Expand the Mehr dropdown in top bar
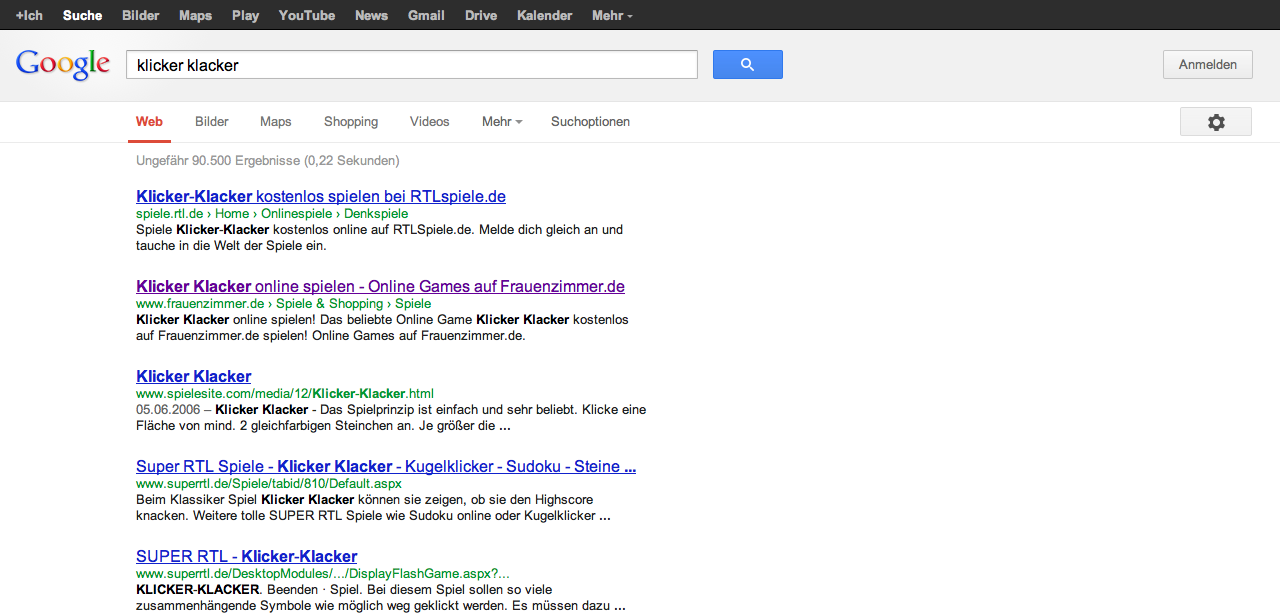The height and width of the screenshot is (614, 1280). 611,15
